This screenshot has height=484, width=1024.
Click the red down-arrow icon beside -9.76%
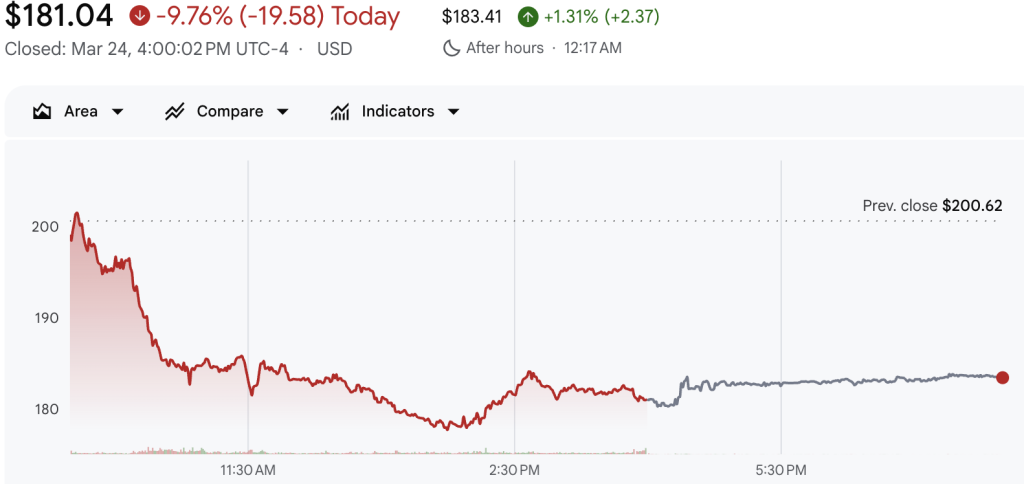(x=141, y=17)
